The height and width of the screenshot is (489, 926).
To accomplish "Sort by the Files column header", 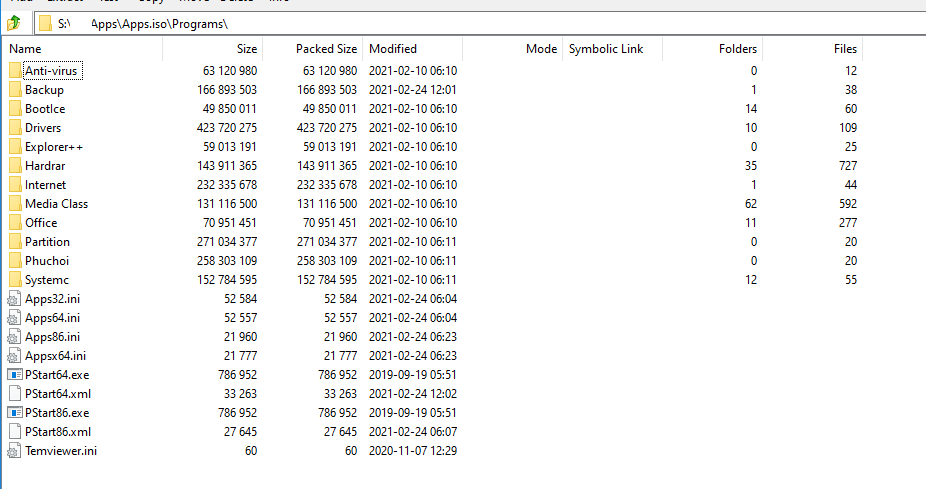I will tap(813, 49).
